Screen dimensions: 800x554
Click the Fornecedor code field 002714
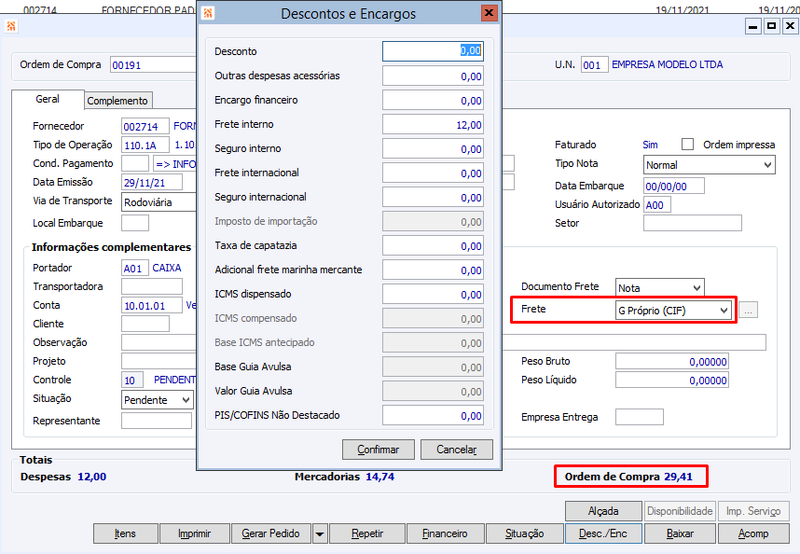[145, 126]
